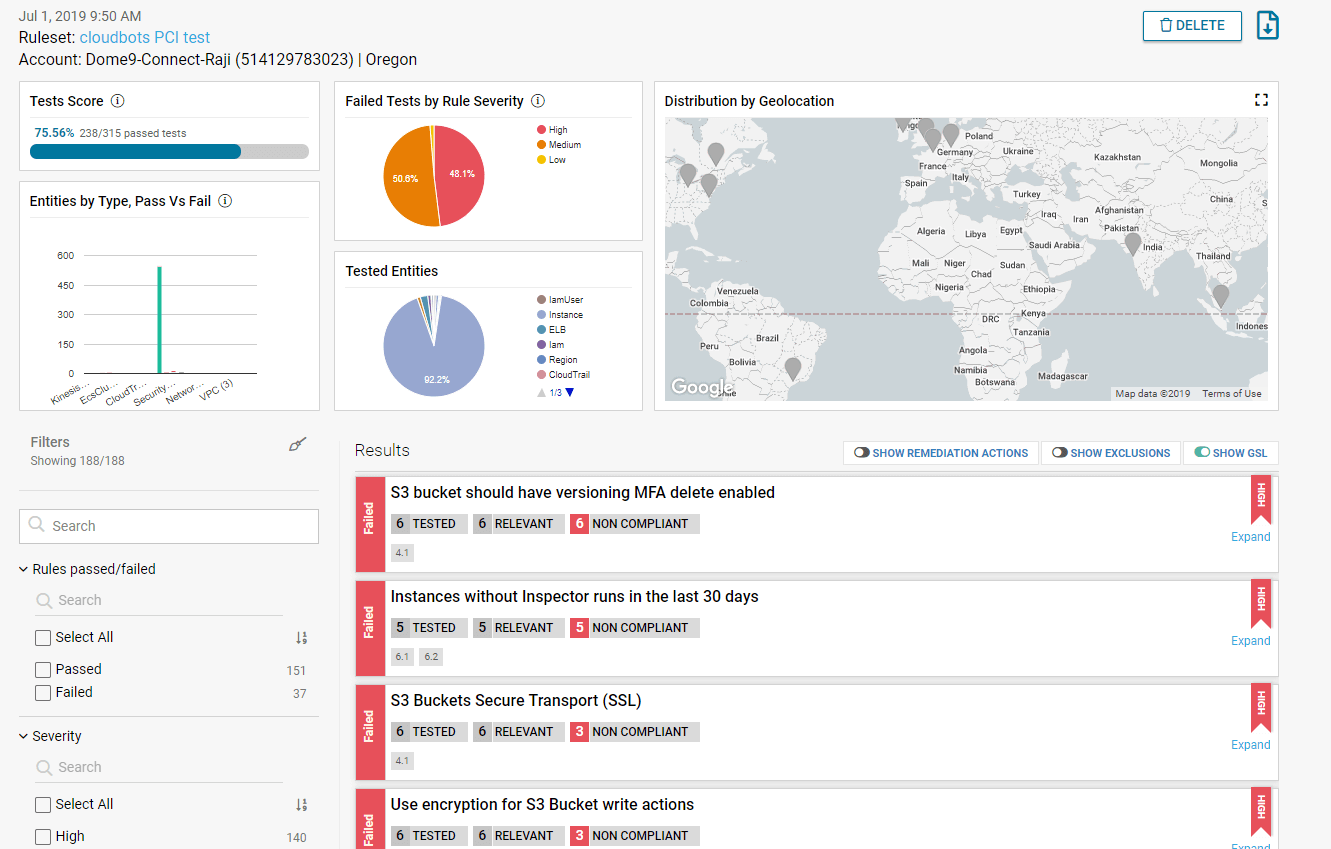Check Select All under Rules passed/failed

[43, 638]
